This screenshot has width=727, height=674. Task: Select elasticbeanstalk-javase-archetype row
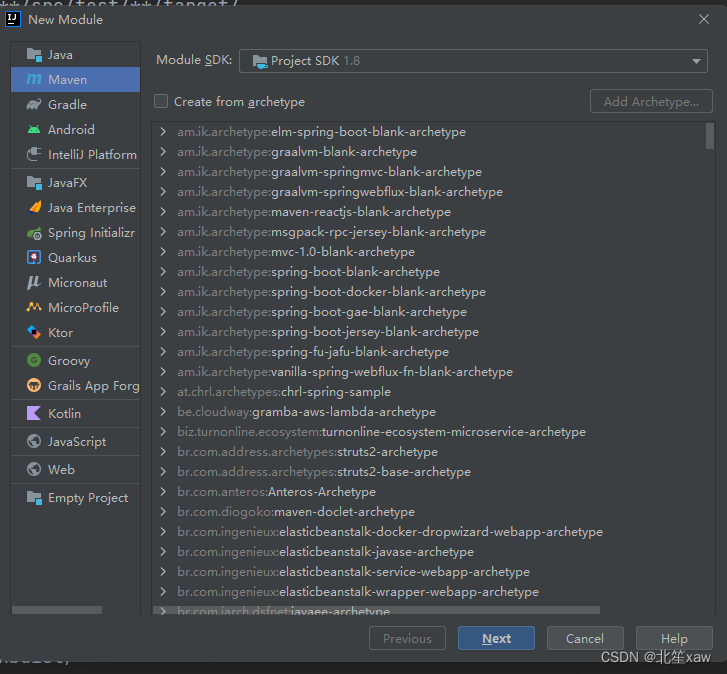click(x=433, y=552)
